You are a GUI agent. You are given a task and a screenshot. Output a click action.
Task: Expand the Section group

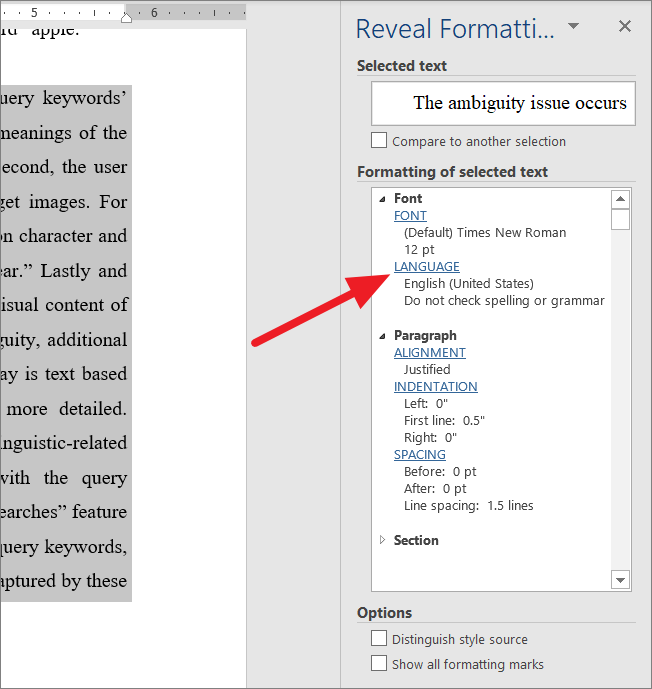pyautogui.click(x=382, y=540)
